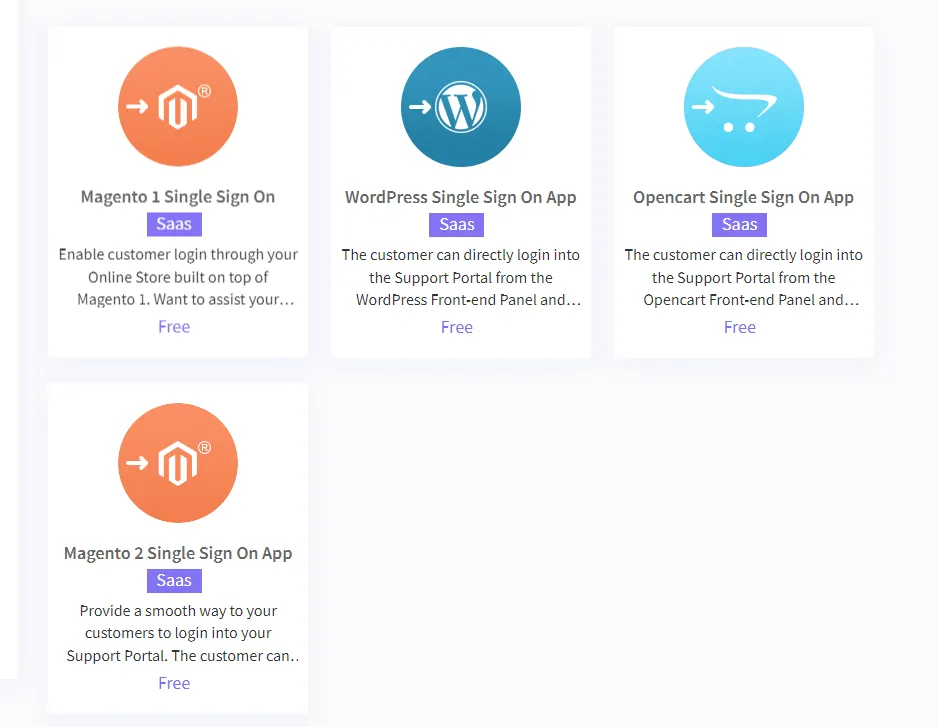Screen dimensions: 938x727
Task: Open the Opencart cart circle icon
Action: point(744,107)
